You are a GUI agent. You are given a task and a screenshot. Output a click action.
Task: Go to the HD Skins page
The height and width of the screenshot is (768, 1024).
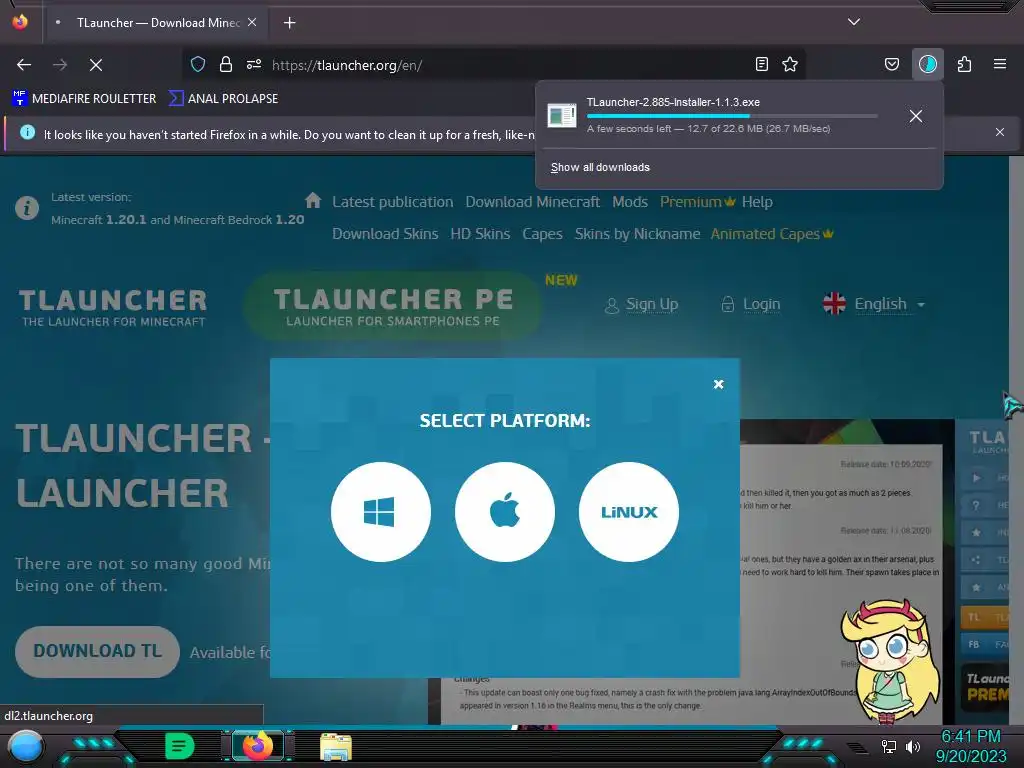[x=480, y=234]
